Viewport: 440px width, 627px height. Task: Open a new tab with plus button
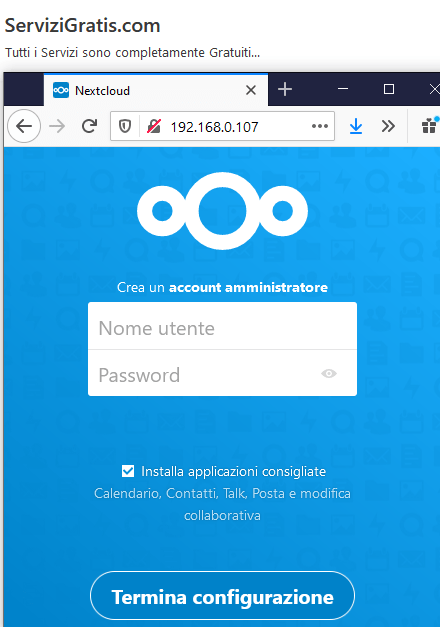pyautogui.click(x=285, y=89)
